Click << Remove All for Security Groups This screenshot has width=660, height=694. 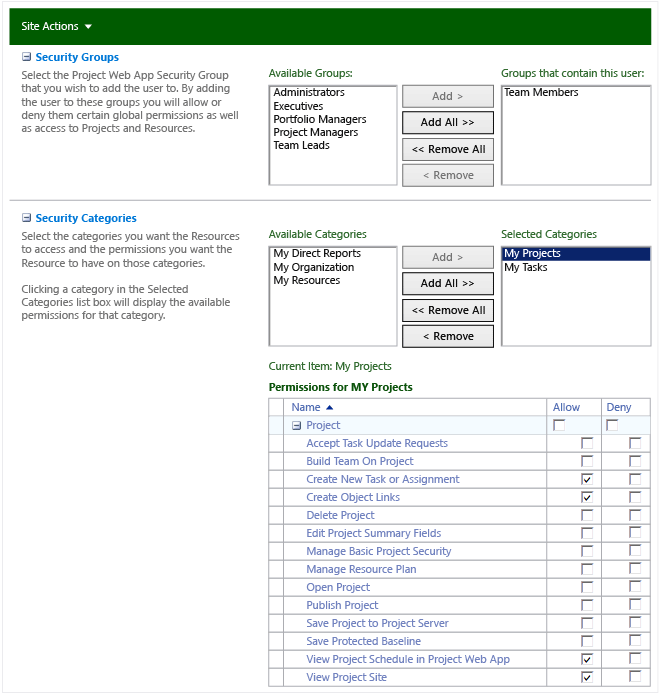pyautogui.click(x=448, y=149)
